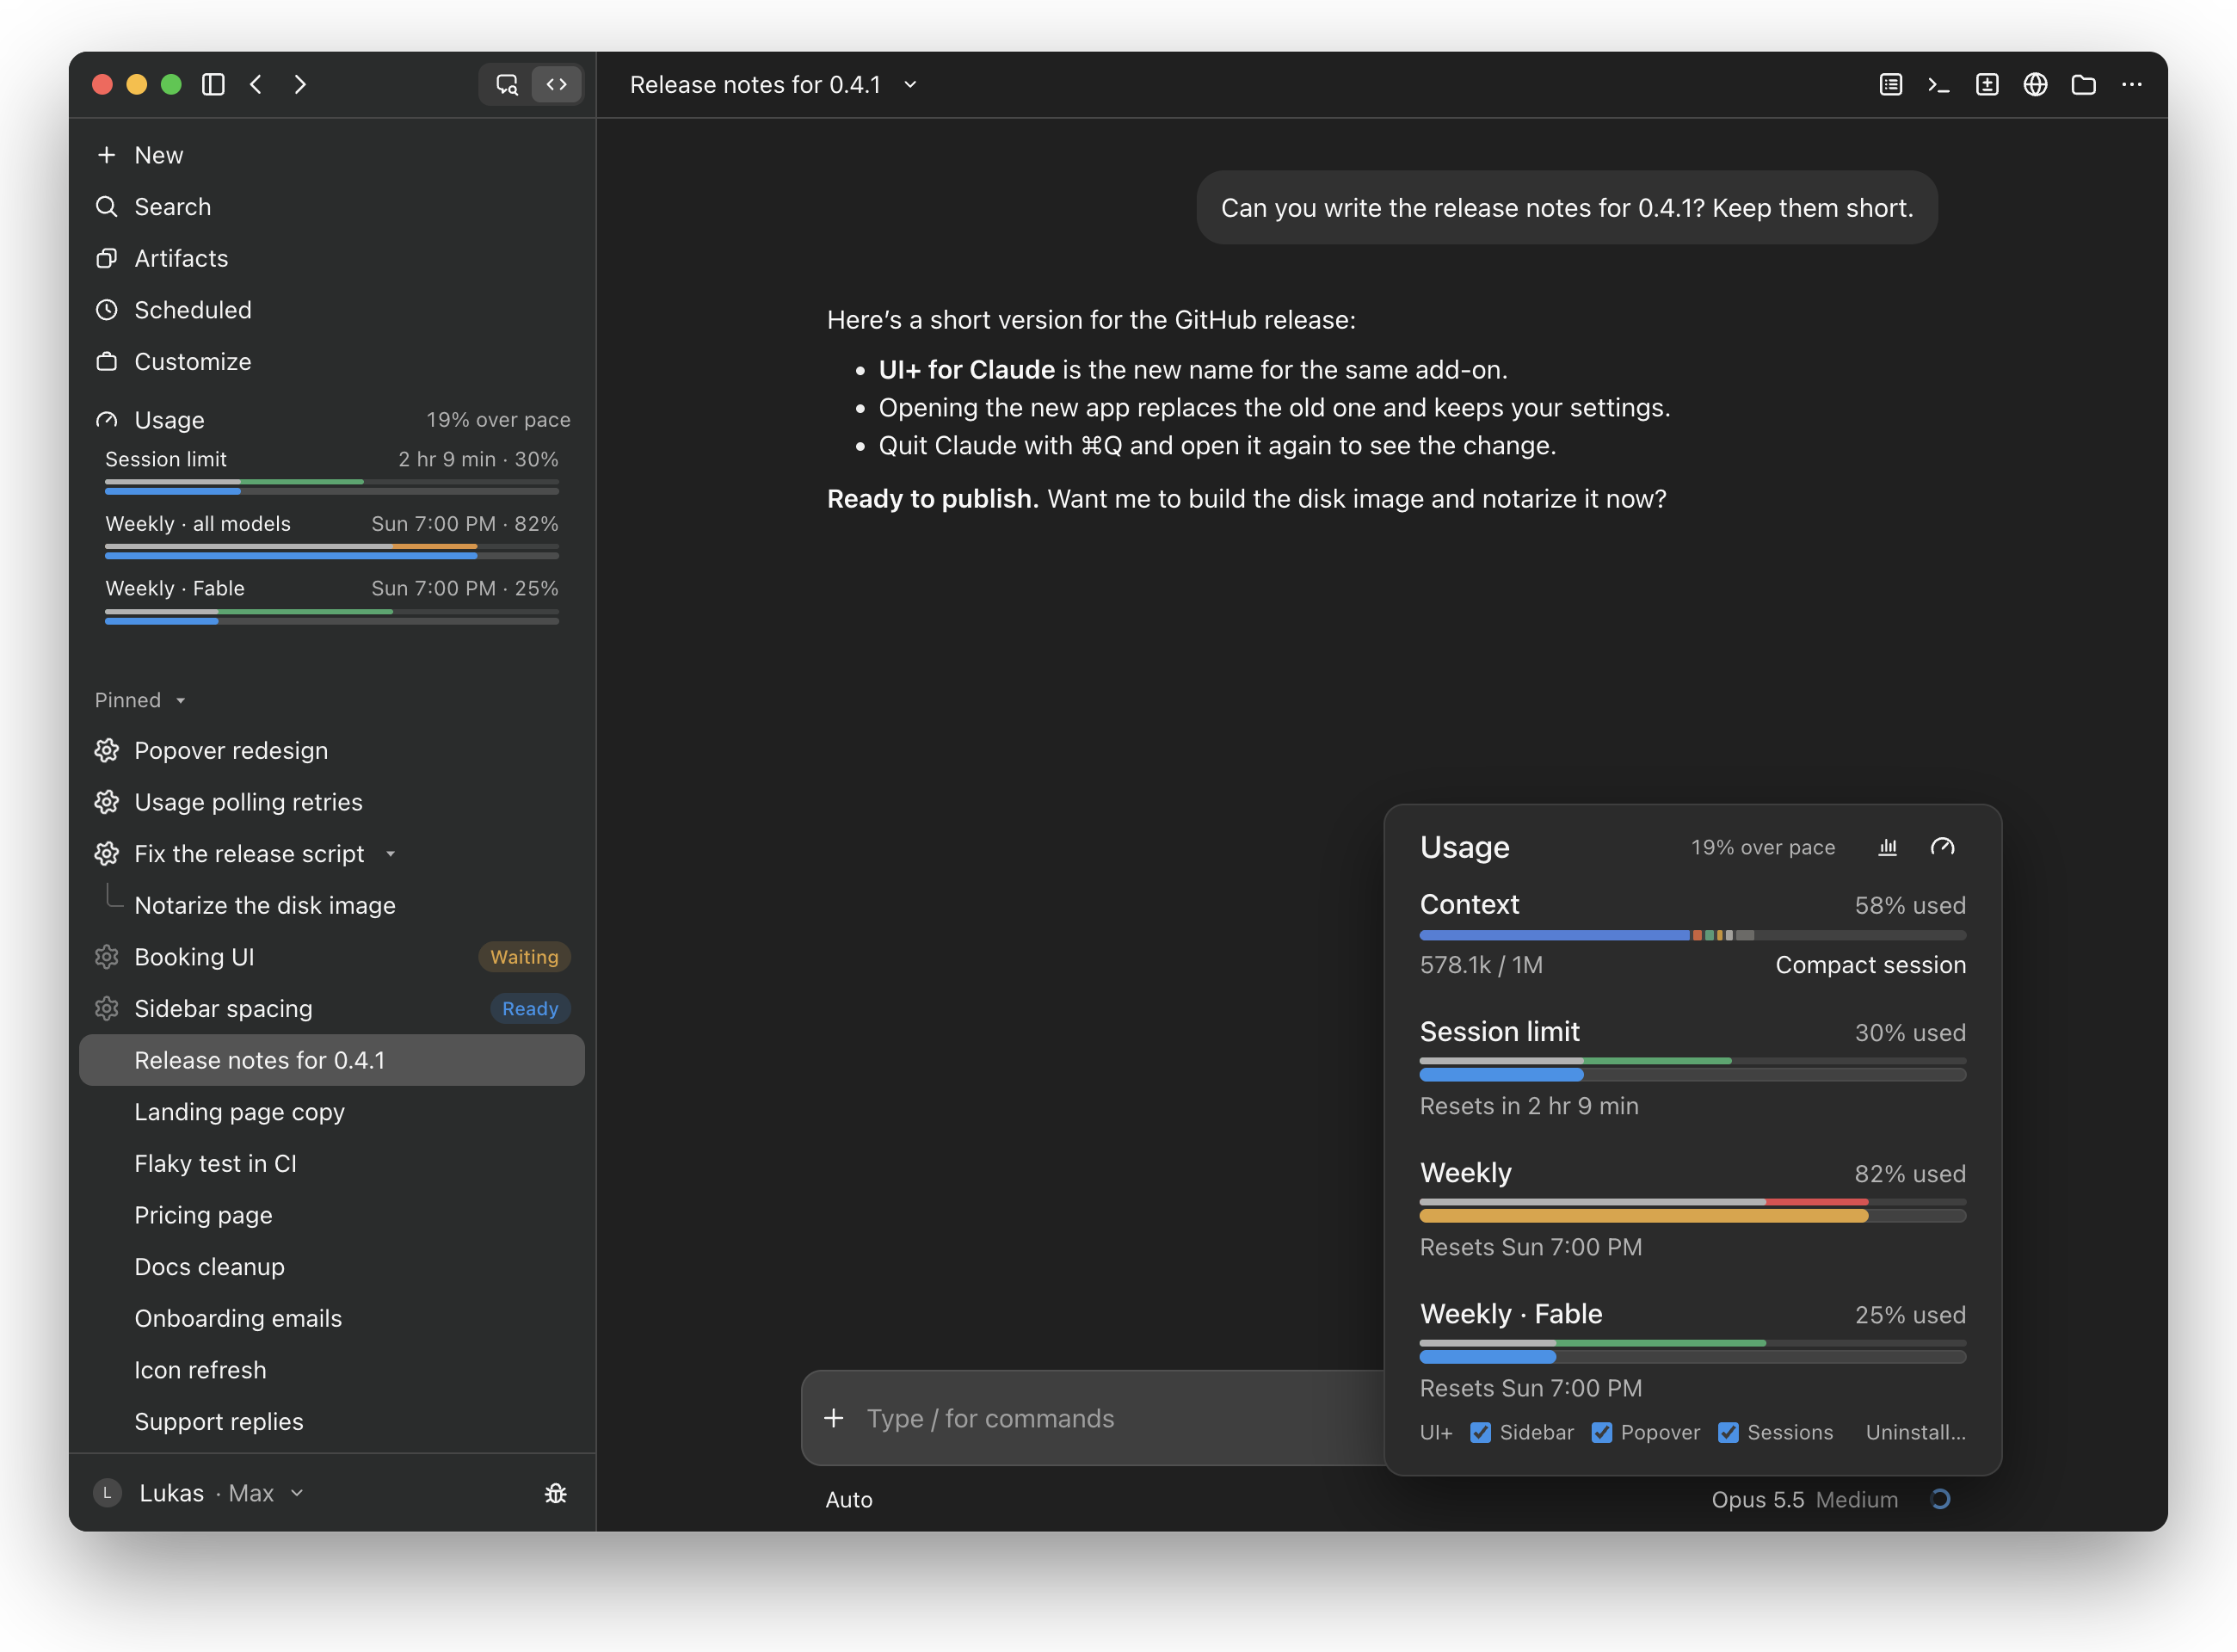
Task: Open the diff panel icon
Action: pyautogui.click(x=1987, y=84)
